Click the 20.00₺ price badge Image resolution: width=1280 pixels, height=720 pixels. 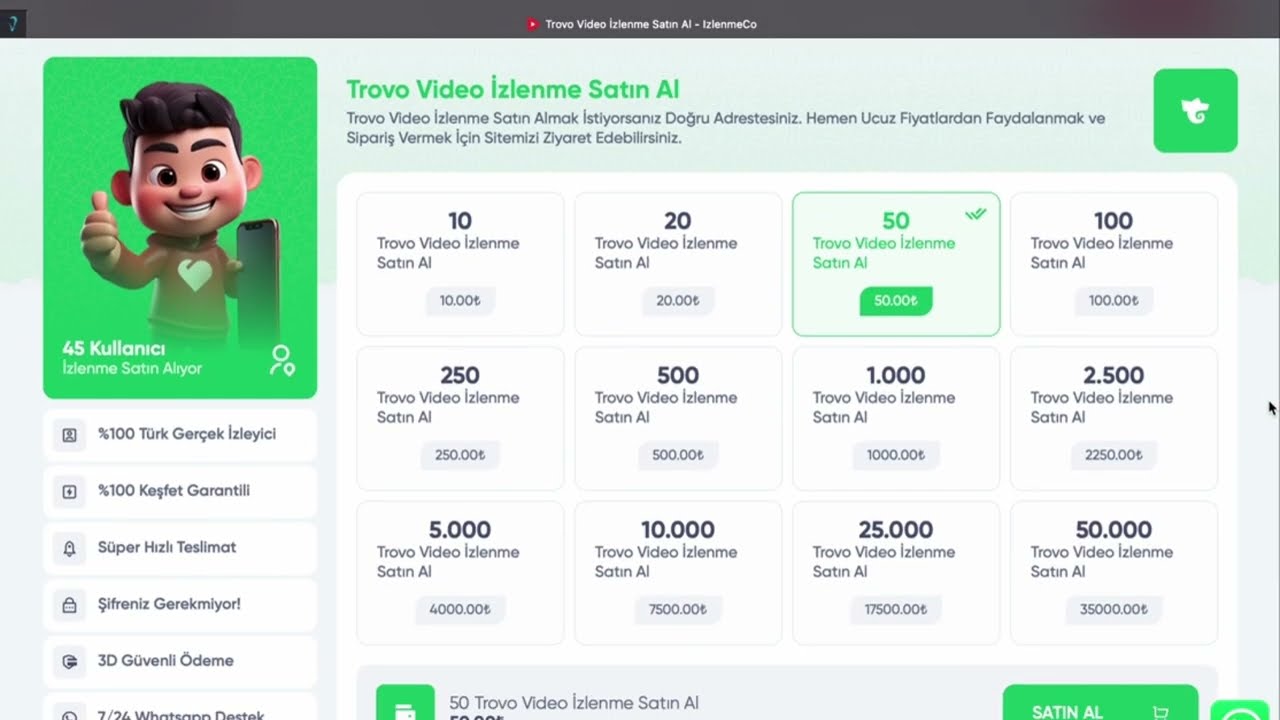tap(678, 300)
